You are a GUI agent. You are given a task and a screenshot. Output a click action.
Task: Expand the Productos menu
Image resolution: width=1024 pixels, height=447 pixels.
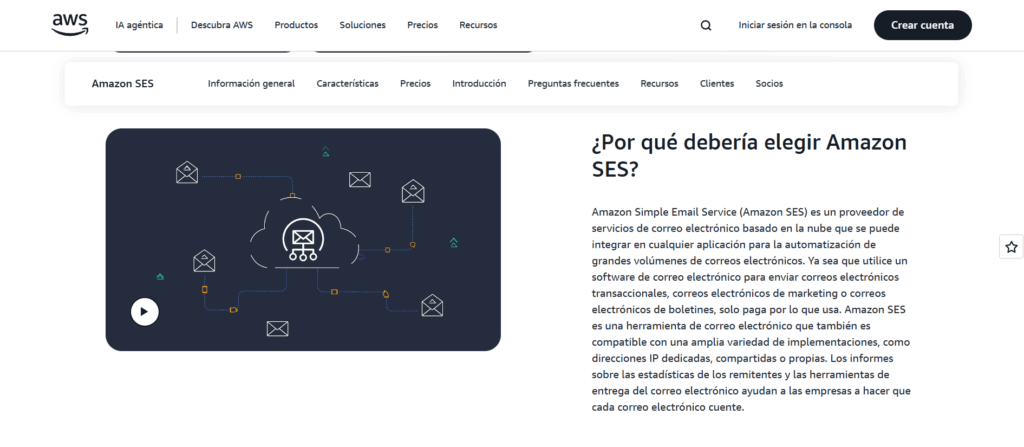click(296, 25)
